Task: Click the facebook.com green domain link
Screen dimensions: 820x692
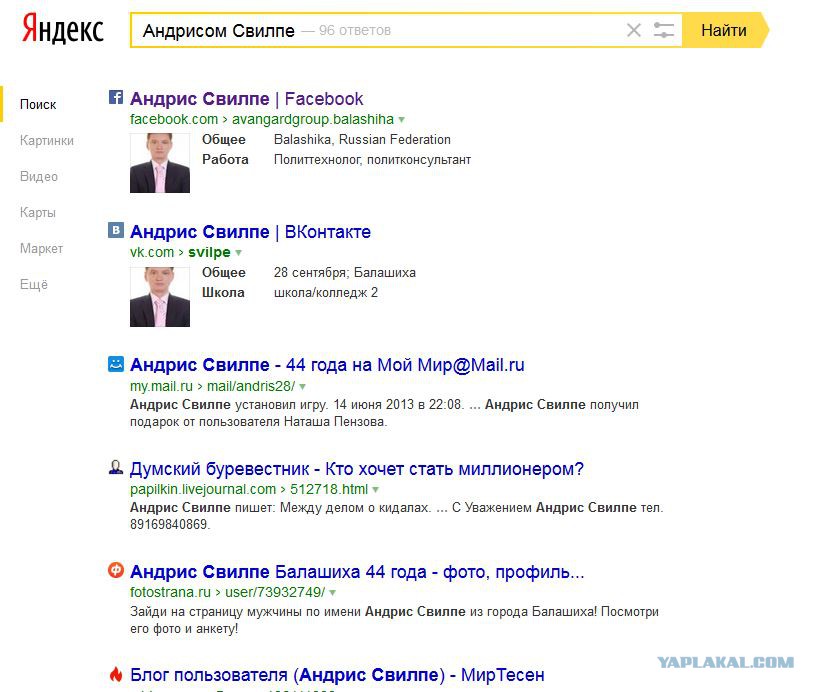Action: point(174,119)
